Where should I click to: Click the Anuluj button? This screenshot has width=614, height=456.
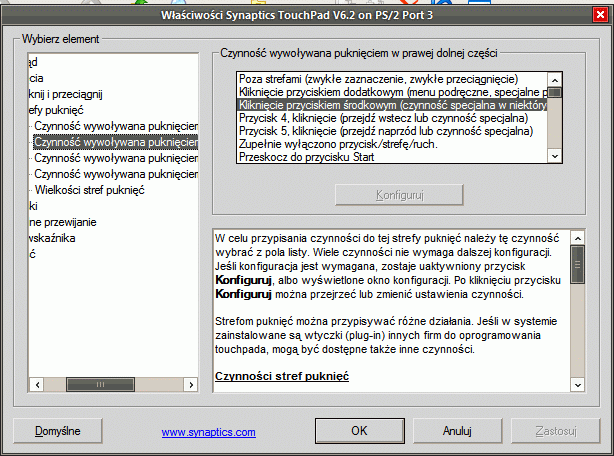click(x=457, y=431)
